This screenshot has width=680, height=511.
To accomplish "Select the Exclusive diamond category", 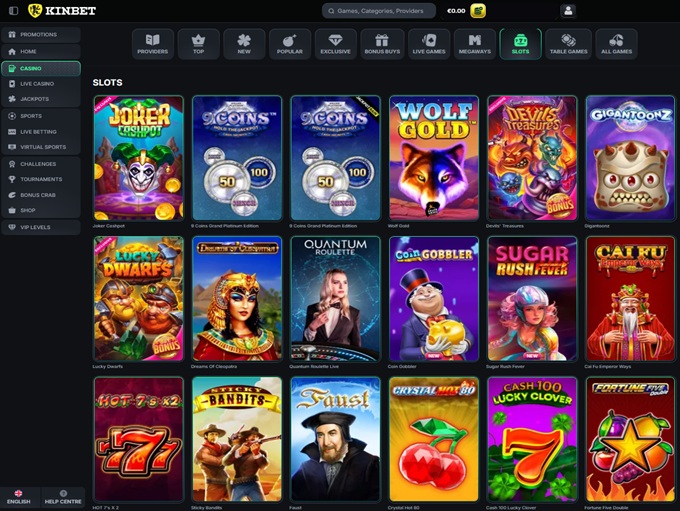I will [335, 43].
